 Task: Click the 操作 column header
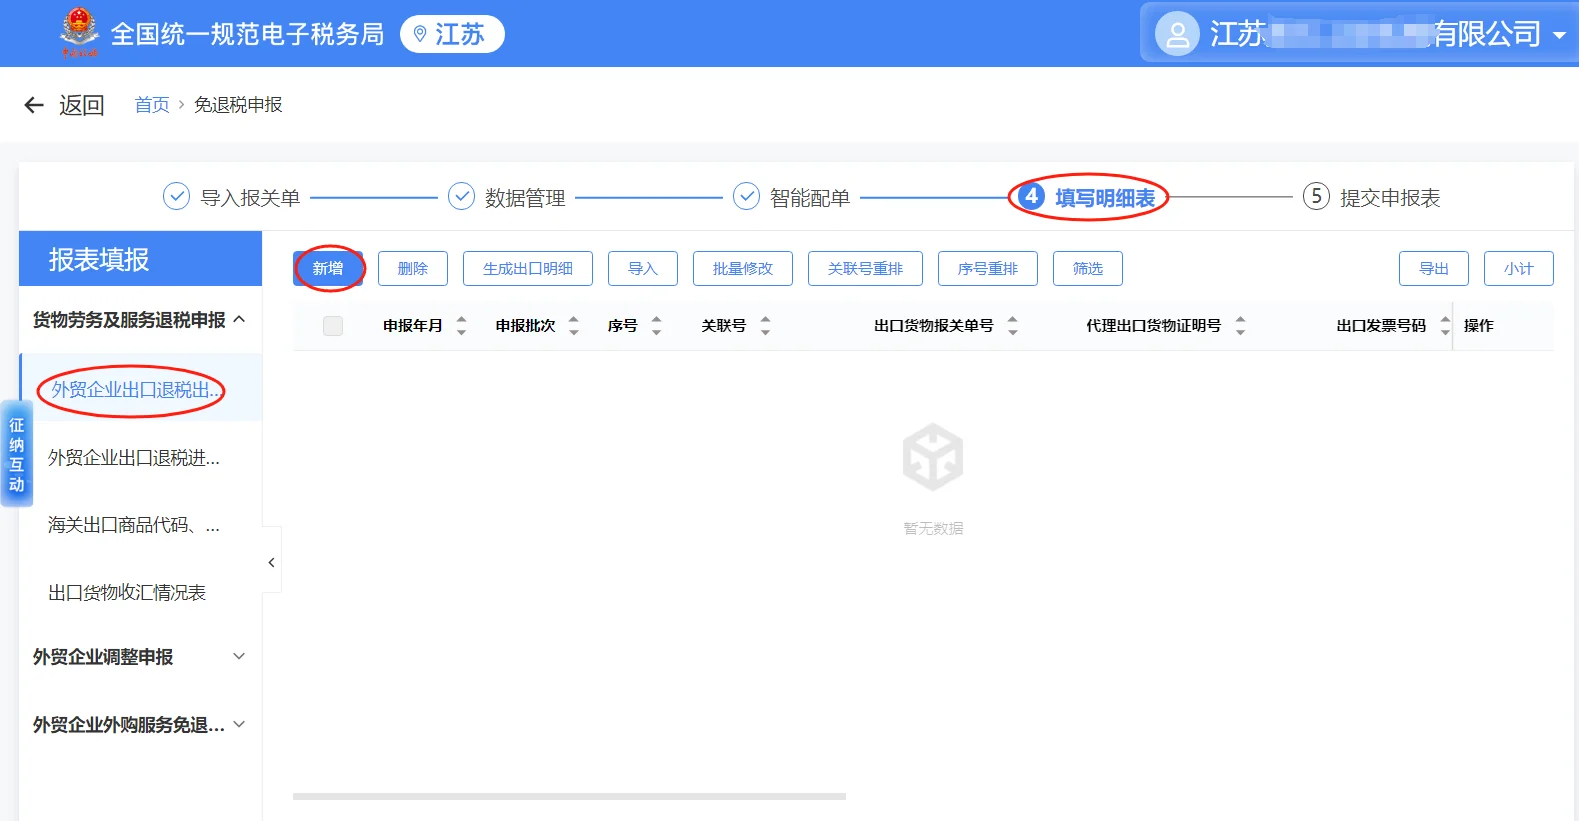point(1479,325)
